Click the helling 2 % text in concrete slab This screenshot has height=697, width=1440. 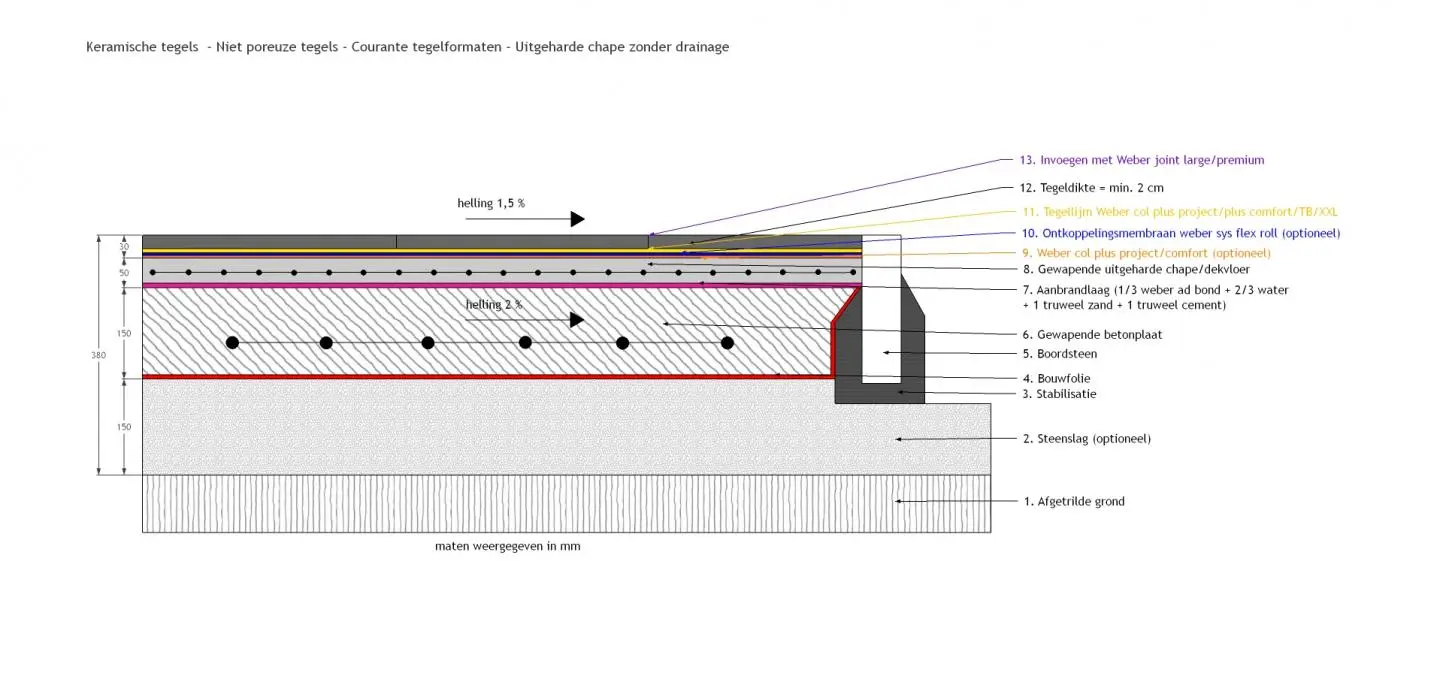pos(493,304)
